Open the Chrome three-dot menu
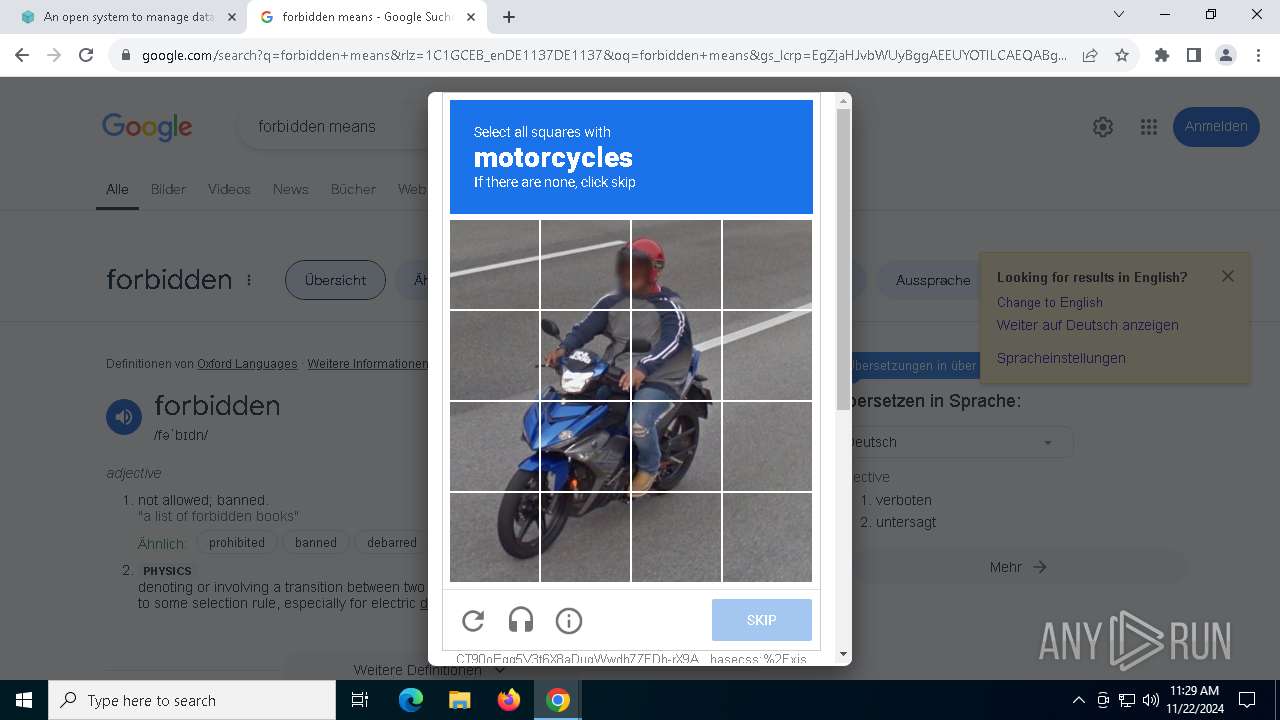This screenshot has height=720, width=1280. coord(1258,56)
